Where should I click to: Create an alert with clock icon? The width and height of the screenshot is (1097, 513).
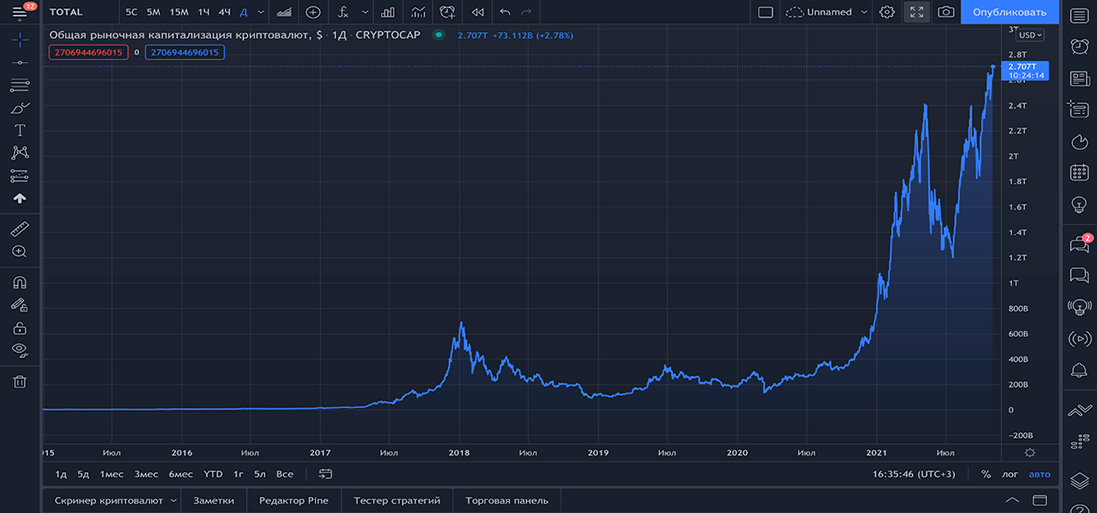tap(448, 12)
